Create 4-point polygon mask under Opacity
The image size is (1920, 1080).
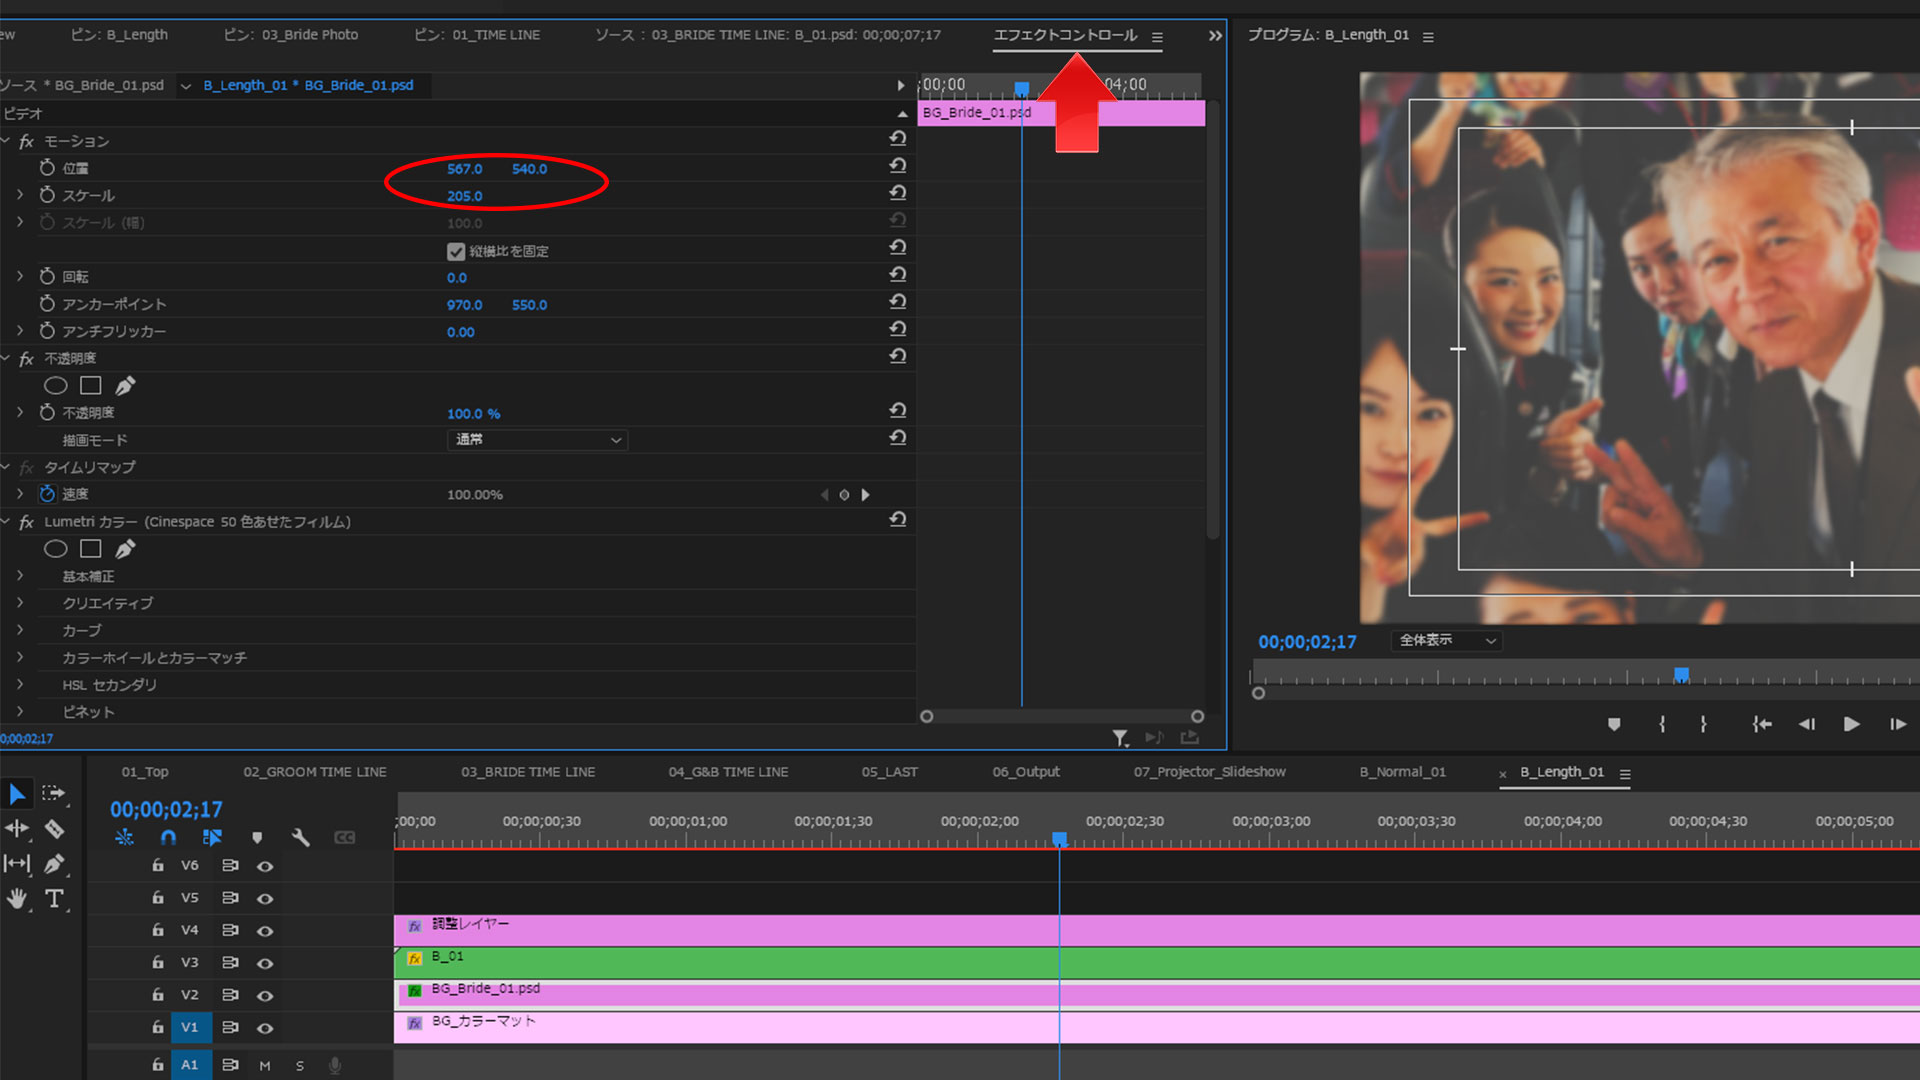[x=91, y=386]
